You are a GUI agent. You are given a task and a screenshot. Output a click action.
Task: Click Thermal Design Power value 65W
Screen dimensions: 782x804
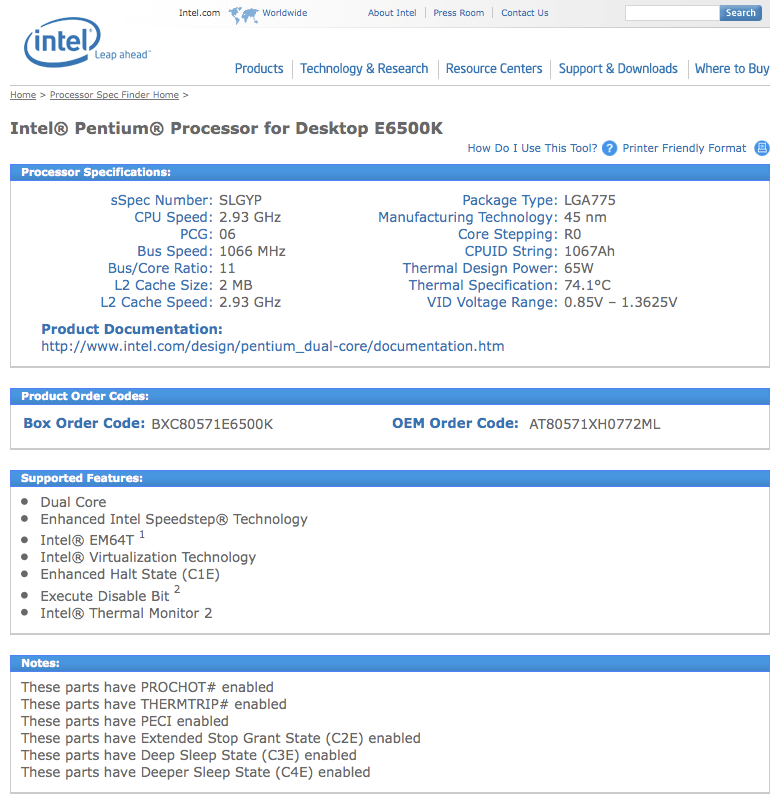[x=579, y=268]
